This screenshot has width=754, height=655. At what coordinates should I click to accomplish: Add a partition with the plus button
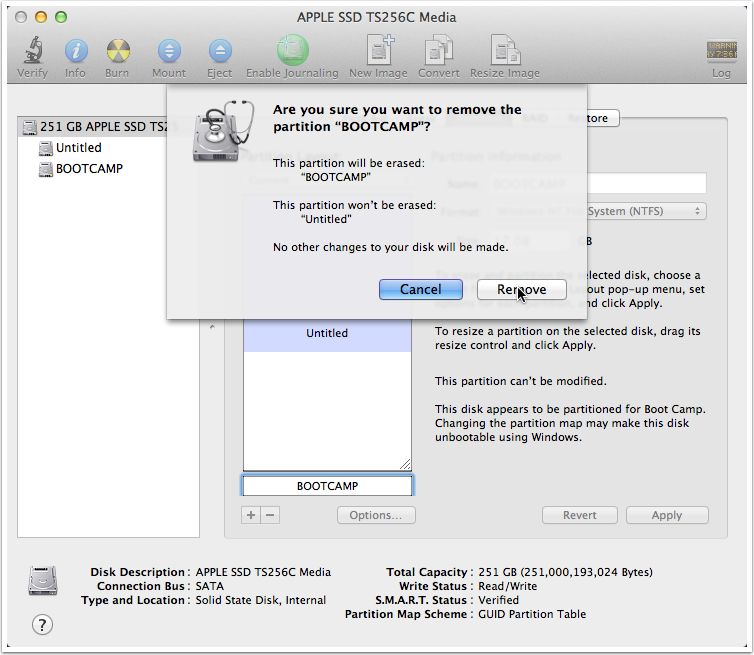[251, 515]
